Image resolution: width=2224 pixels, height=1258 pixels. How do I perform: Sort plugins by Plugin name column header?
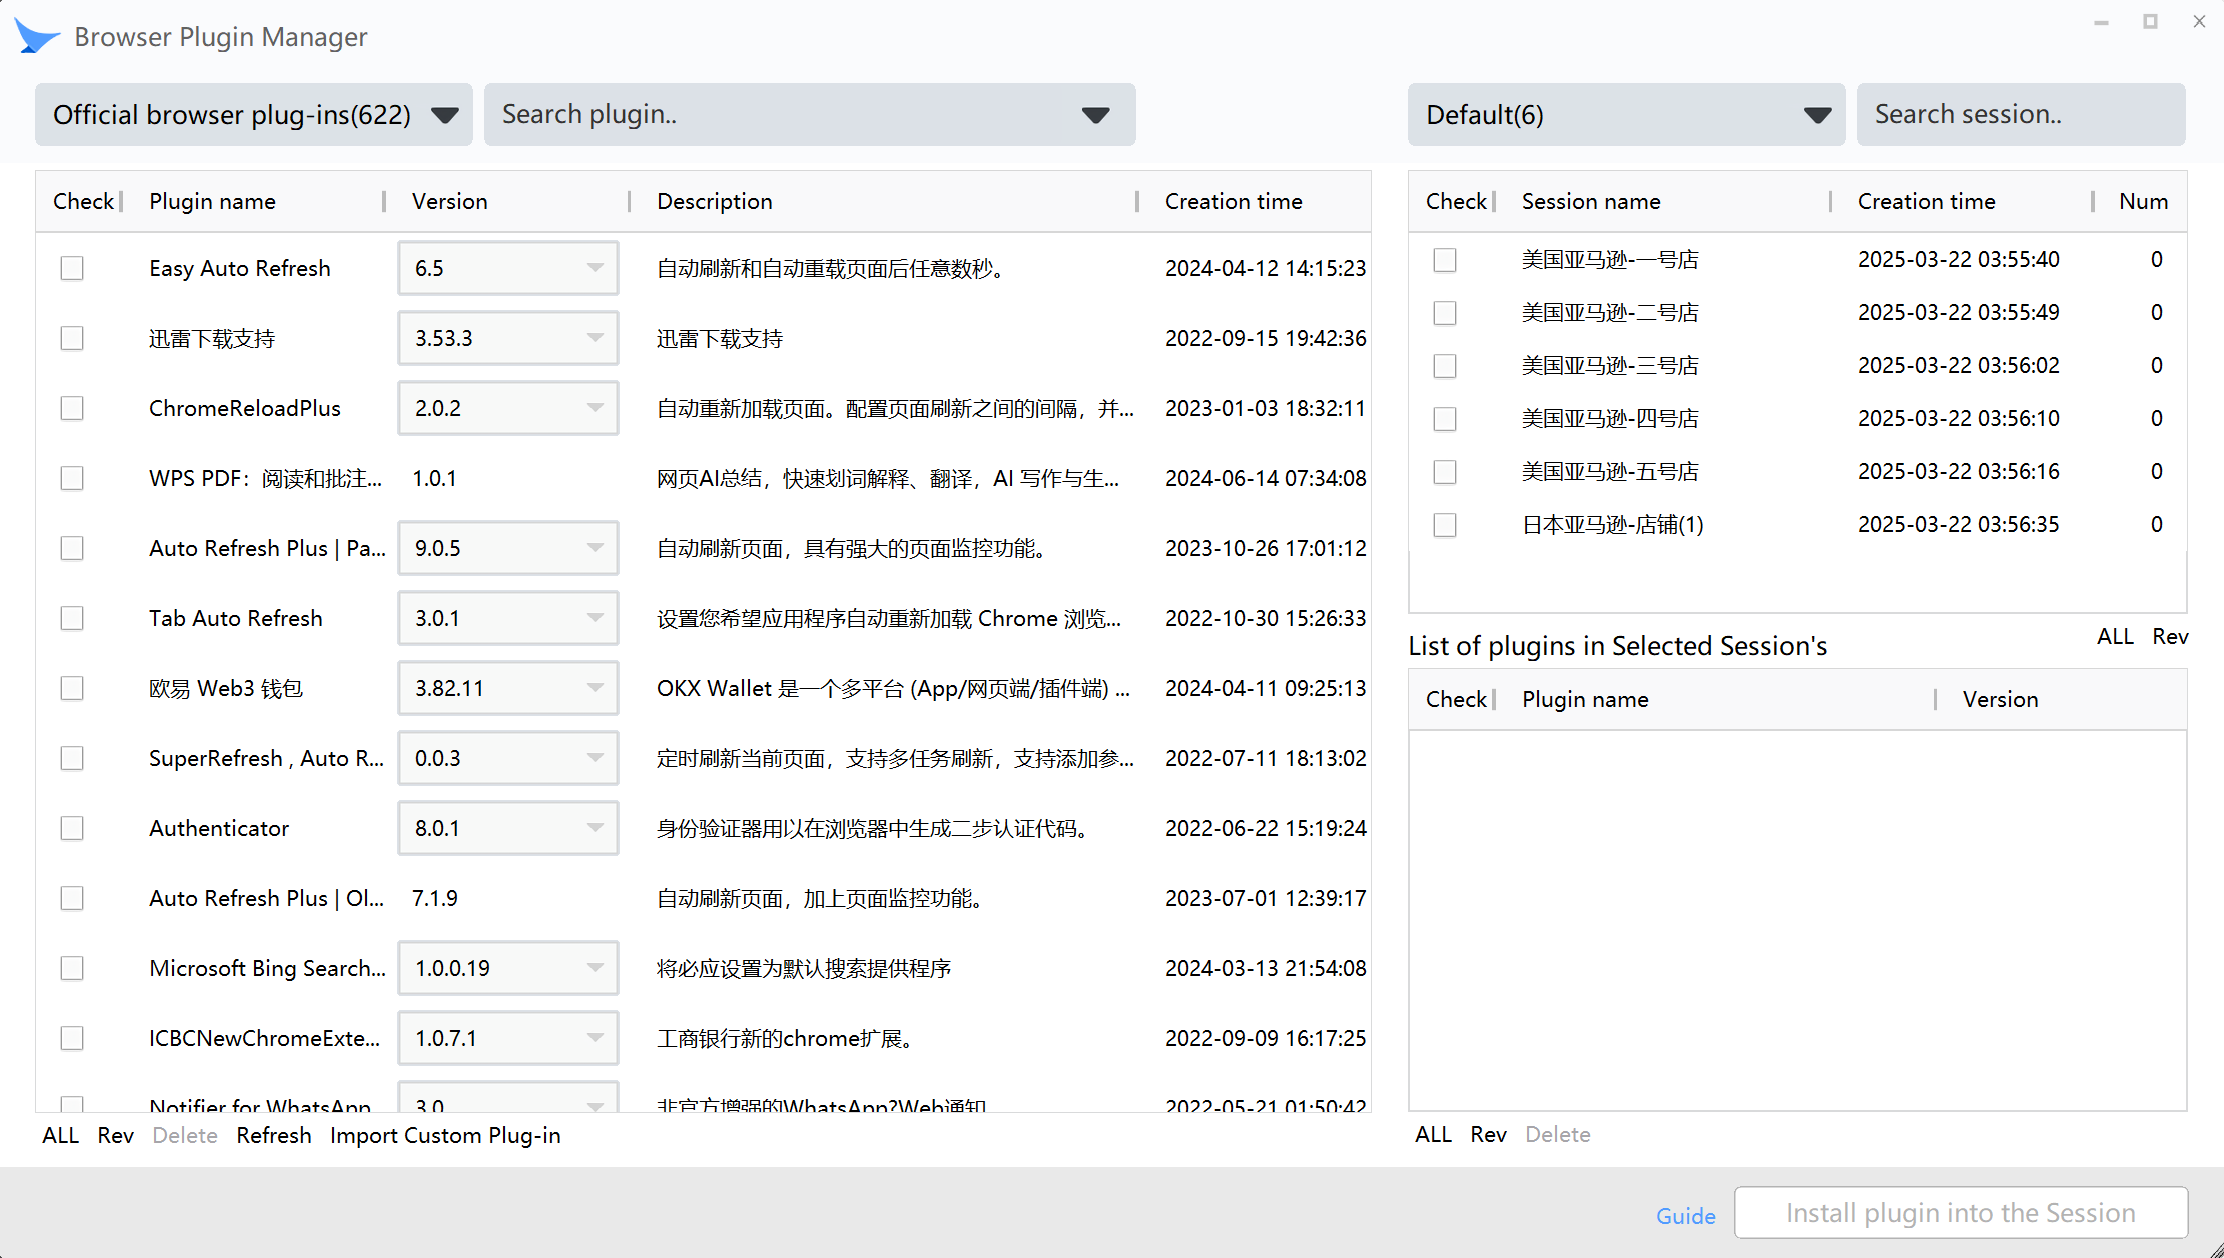[212, 201]
